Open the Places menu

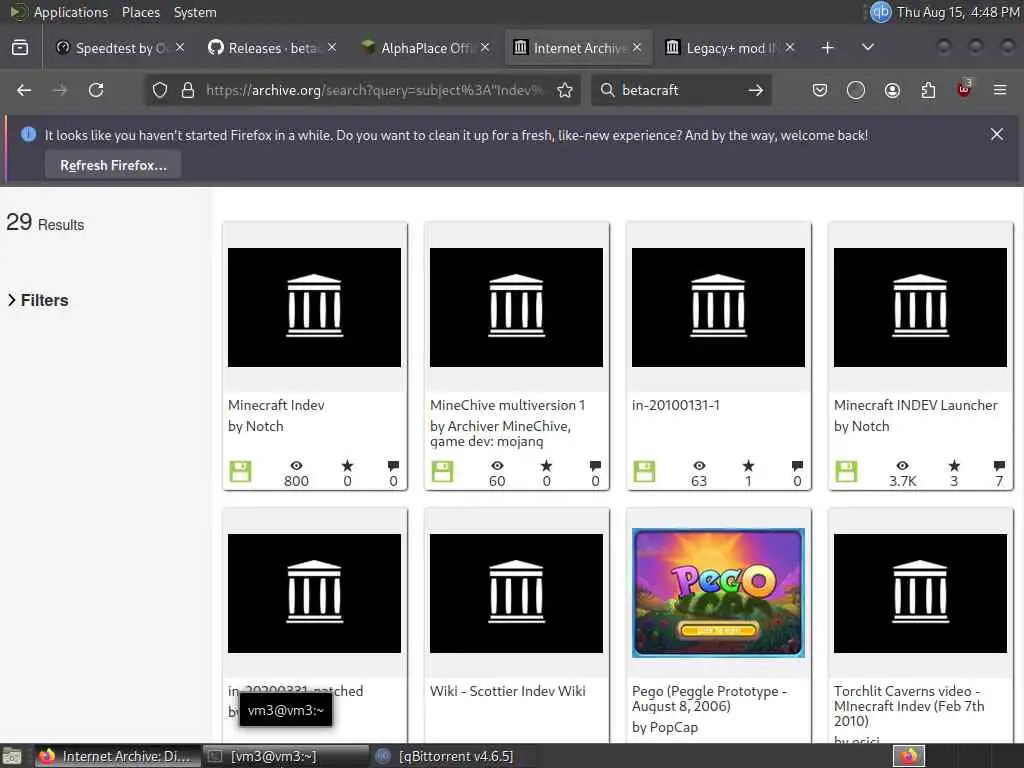140,12
